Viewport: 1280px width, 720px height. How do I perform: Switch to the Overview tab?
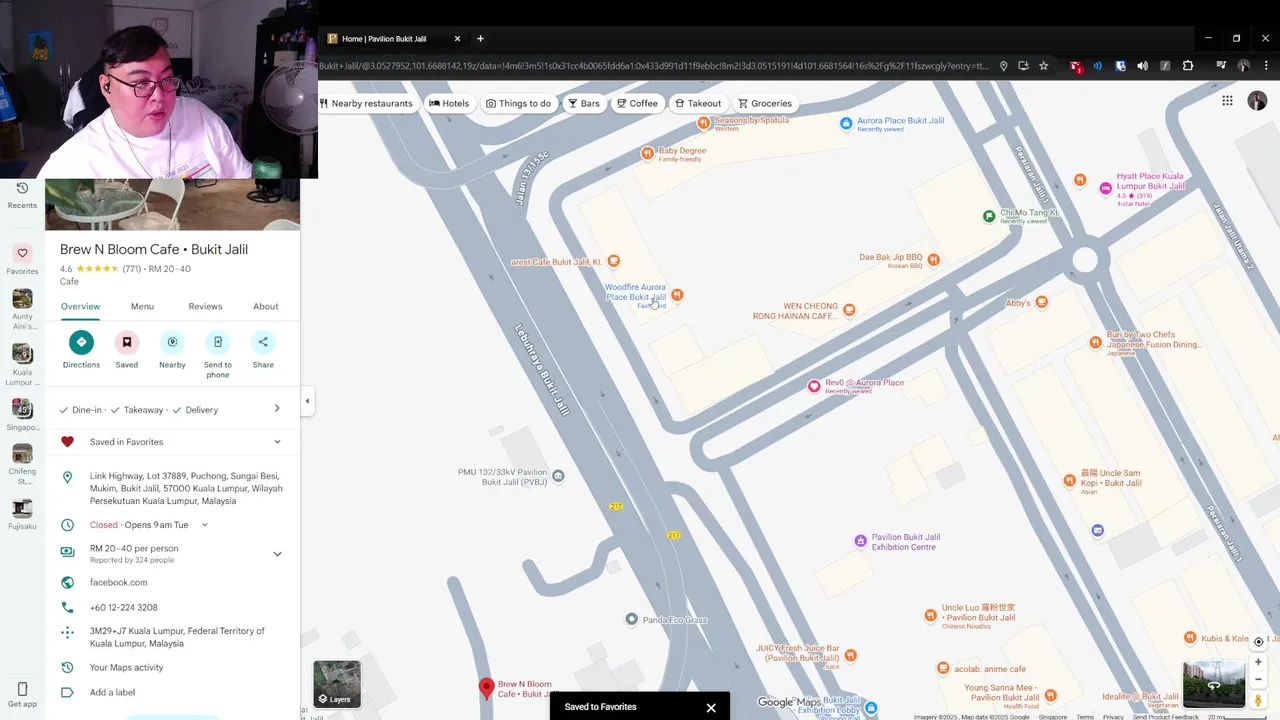click(80, 306)
